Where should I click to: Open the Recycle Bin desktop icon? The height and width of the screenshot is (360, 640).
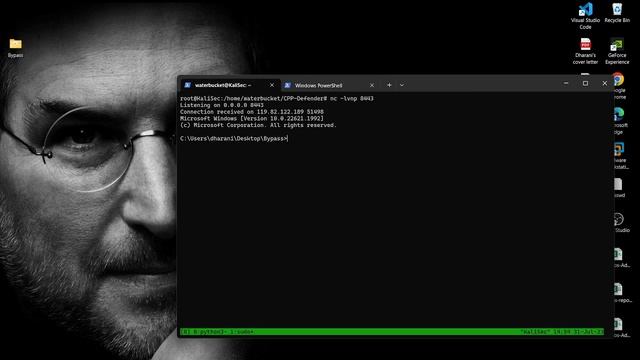point(617,12)
